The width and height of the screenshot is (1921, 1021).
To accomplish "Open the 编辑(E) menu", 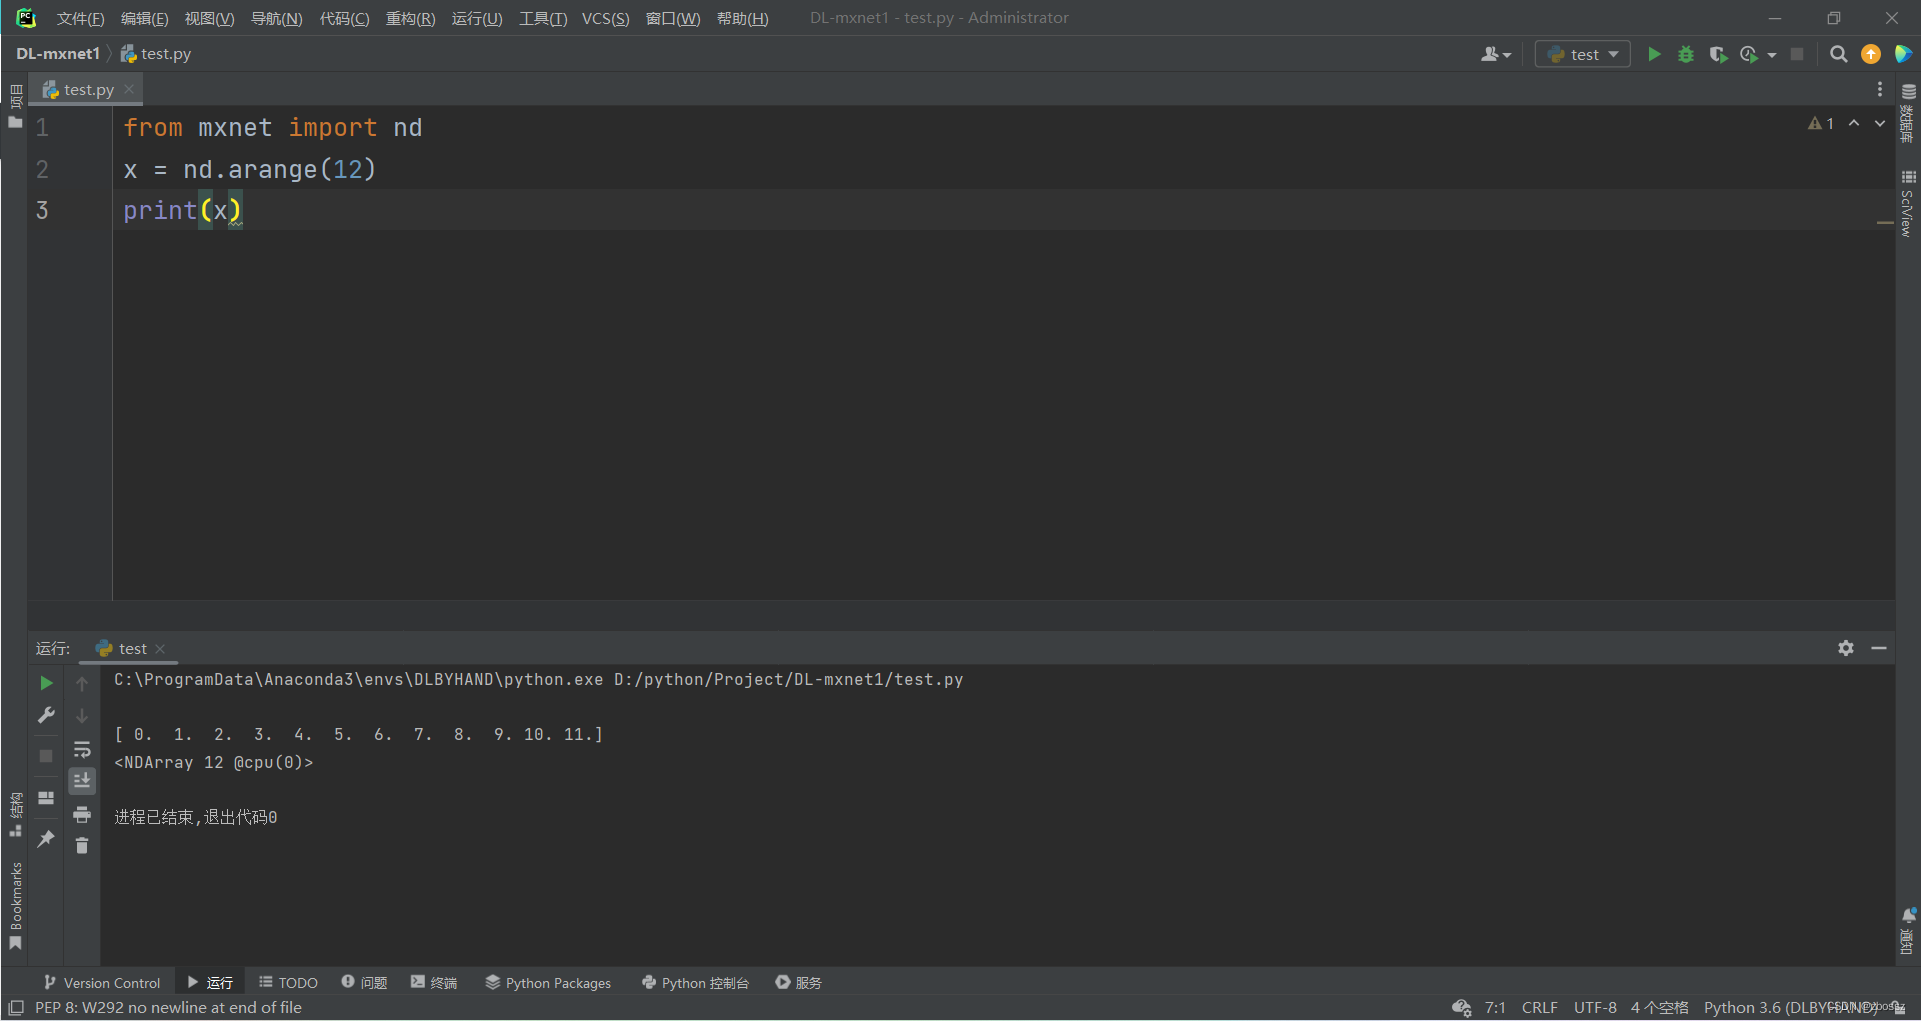I will pyautogui.click(x=144, y=18).
